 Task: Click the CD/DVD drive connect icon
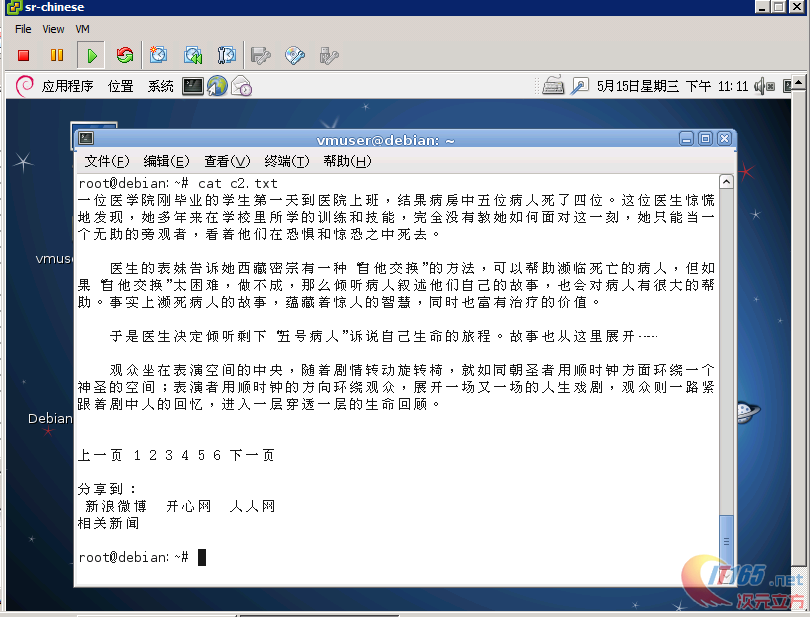[294, 55]
